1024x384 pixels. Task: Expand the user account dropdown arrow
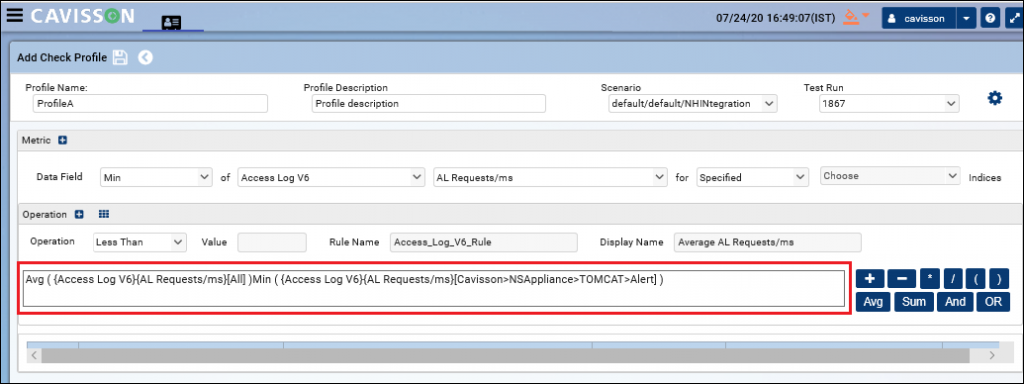tap(967, 18)
